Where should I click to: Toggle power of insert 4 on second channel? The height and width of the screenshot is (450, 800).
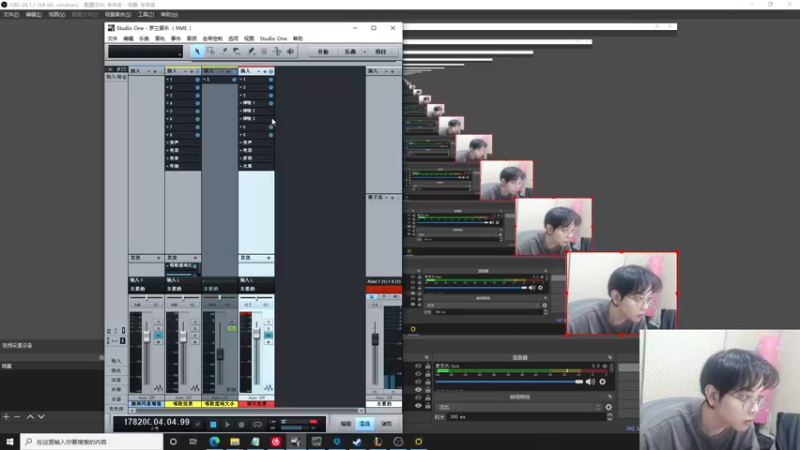tap(197, 103)
